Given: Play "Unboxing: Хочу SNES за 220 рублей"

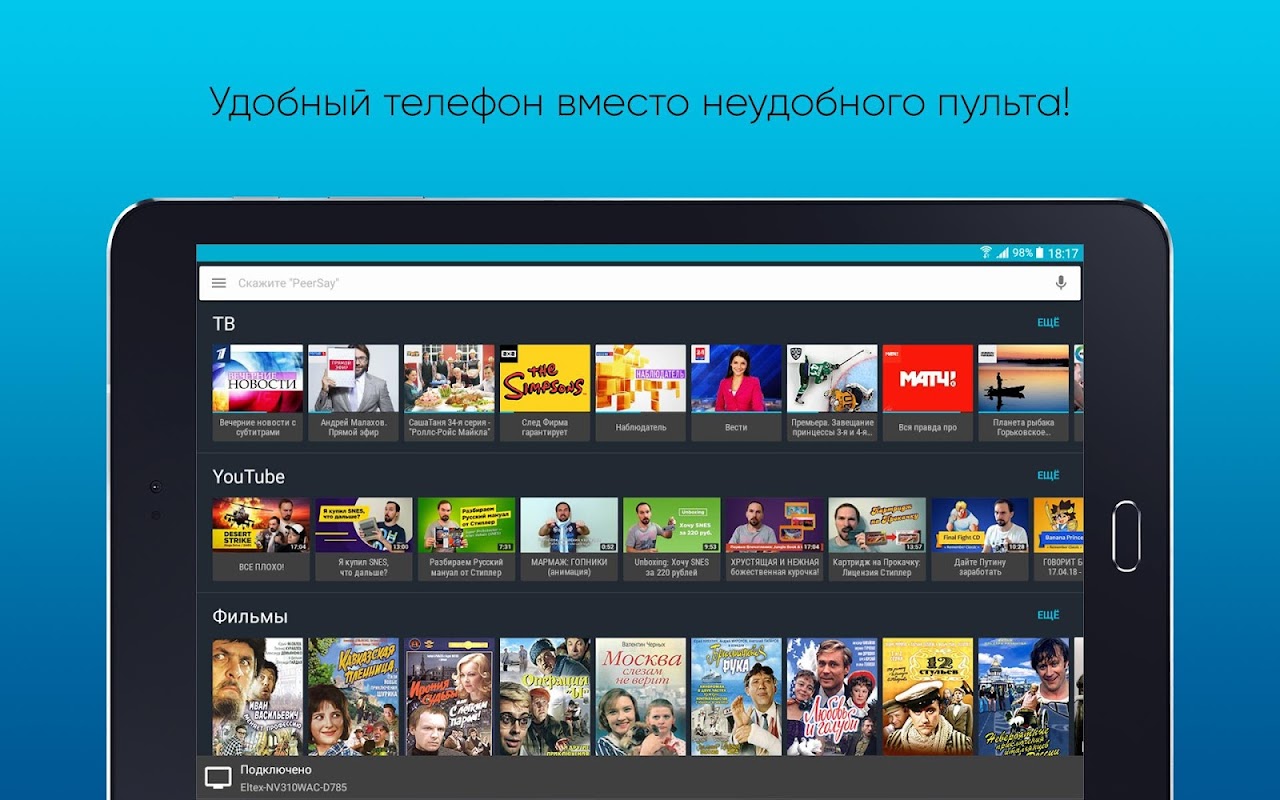Looking at the screenshot, I should [x=672, y=540].
